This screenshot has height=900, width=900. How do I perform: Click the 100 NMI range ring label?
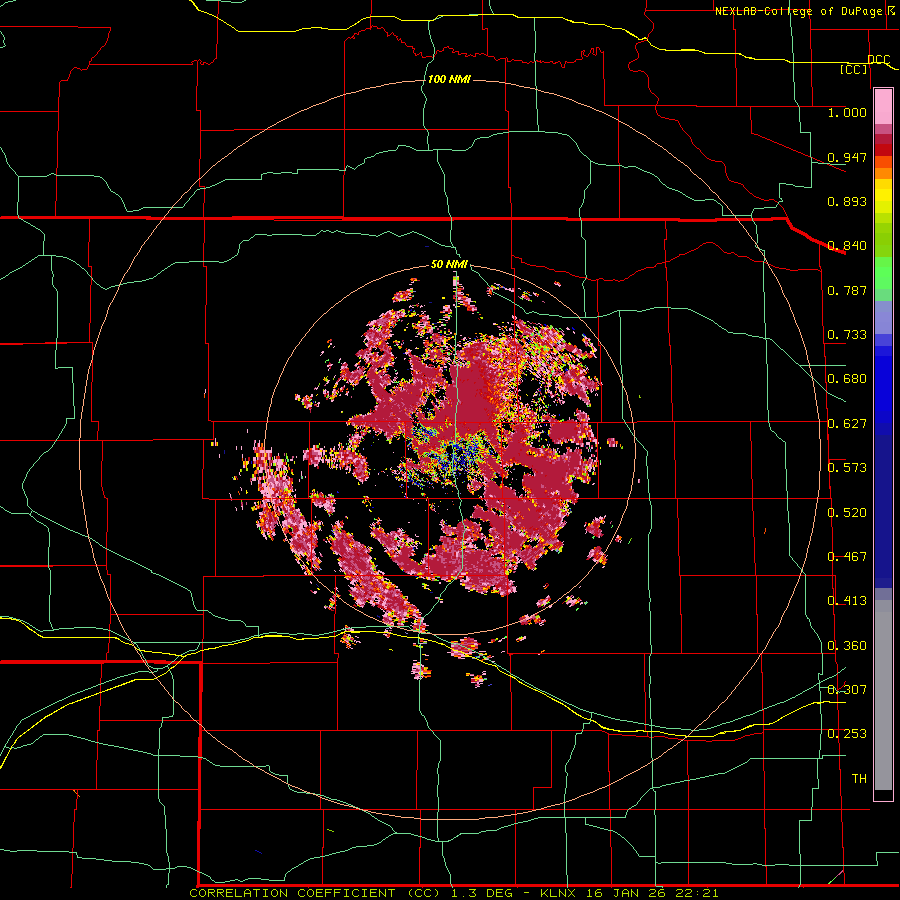click(449, 79)
